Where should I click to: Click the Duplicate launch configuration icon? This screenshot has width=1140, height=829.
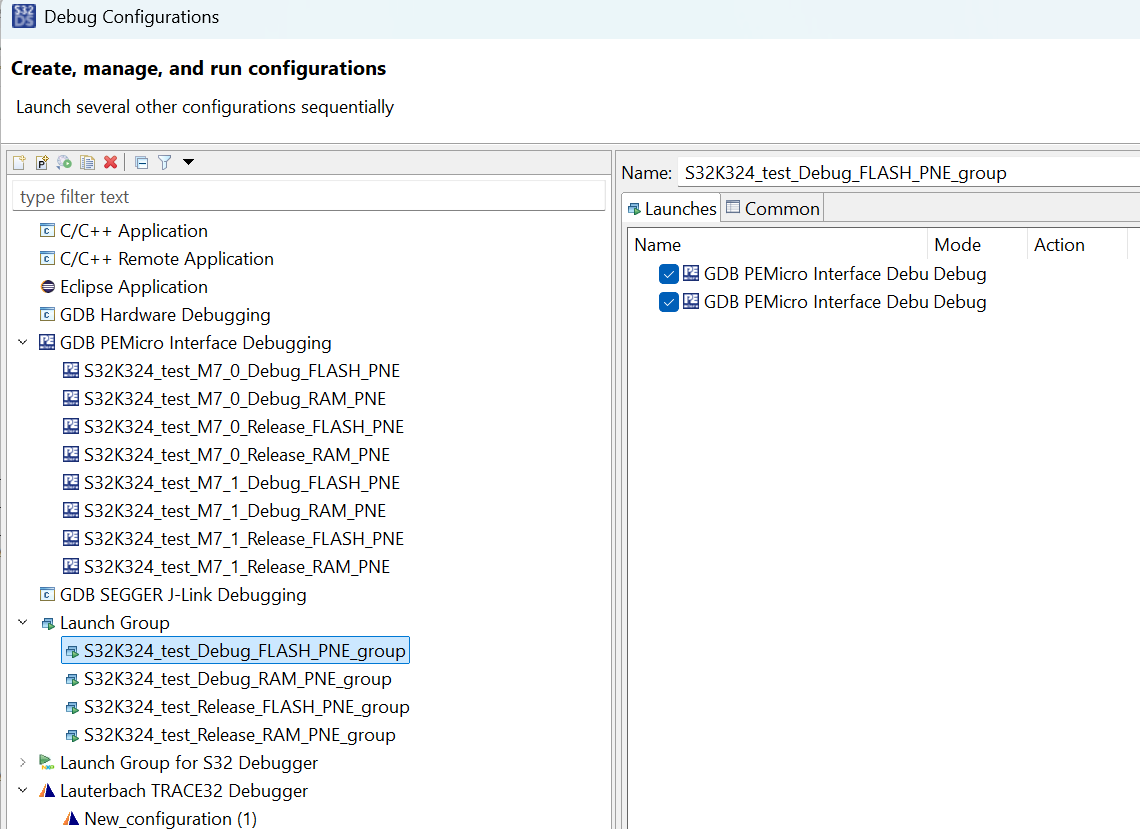click(87, 162)
